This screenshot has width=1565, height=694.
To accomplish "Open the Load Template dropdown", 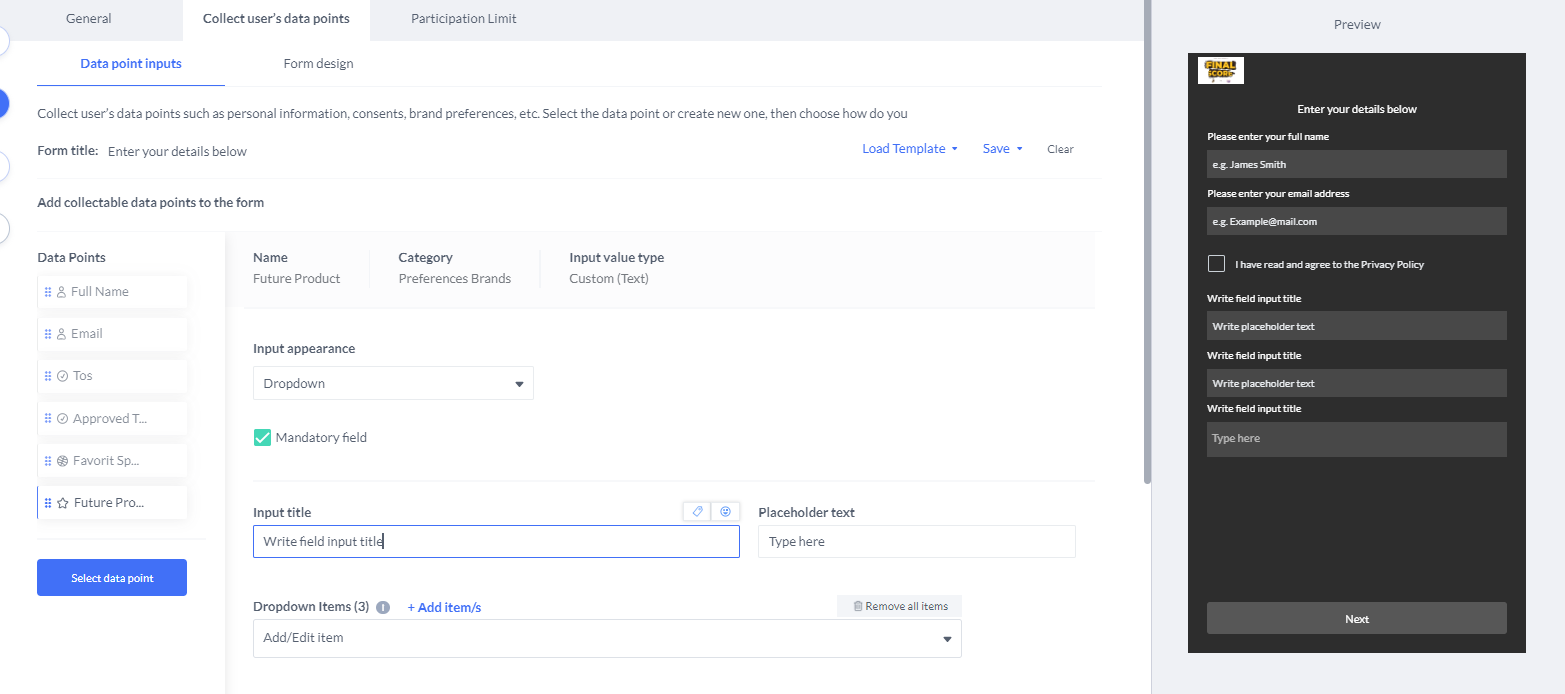I will tap(910, 149).
